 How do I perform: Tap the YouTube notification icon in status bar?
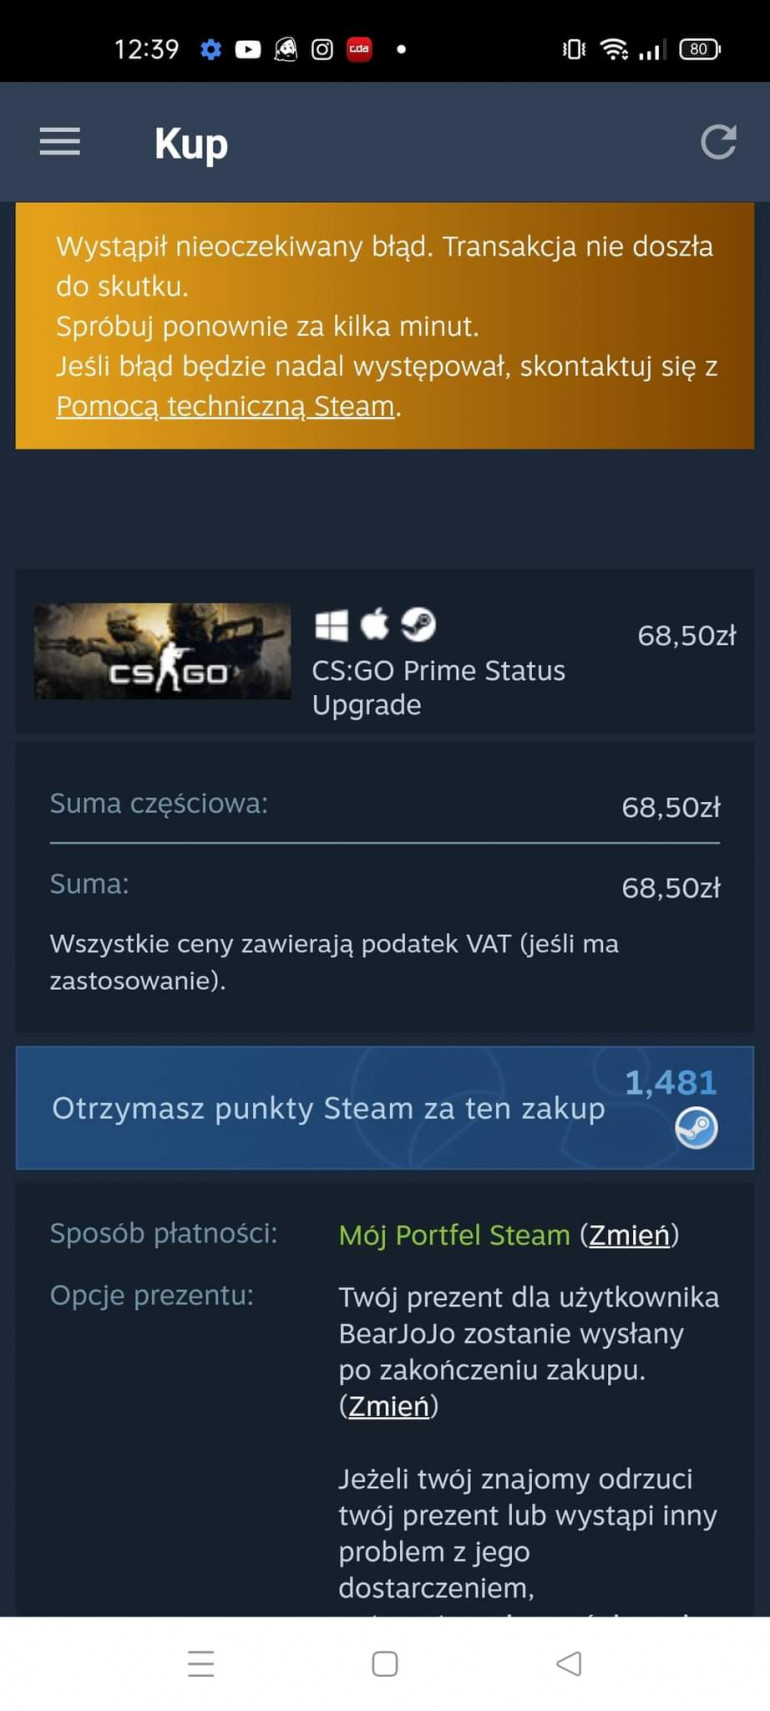pos(248,49)
